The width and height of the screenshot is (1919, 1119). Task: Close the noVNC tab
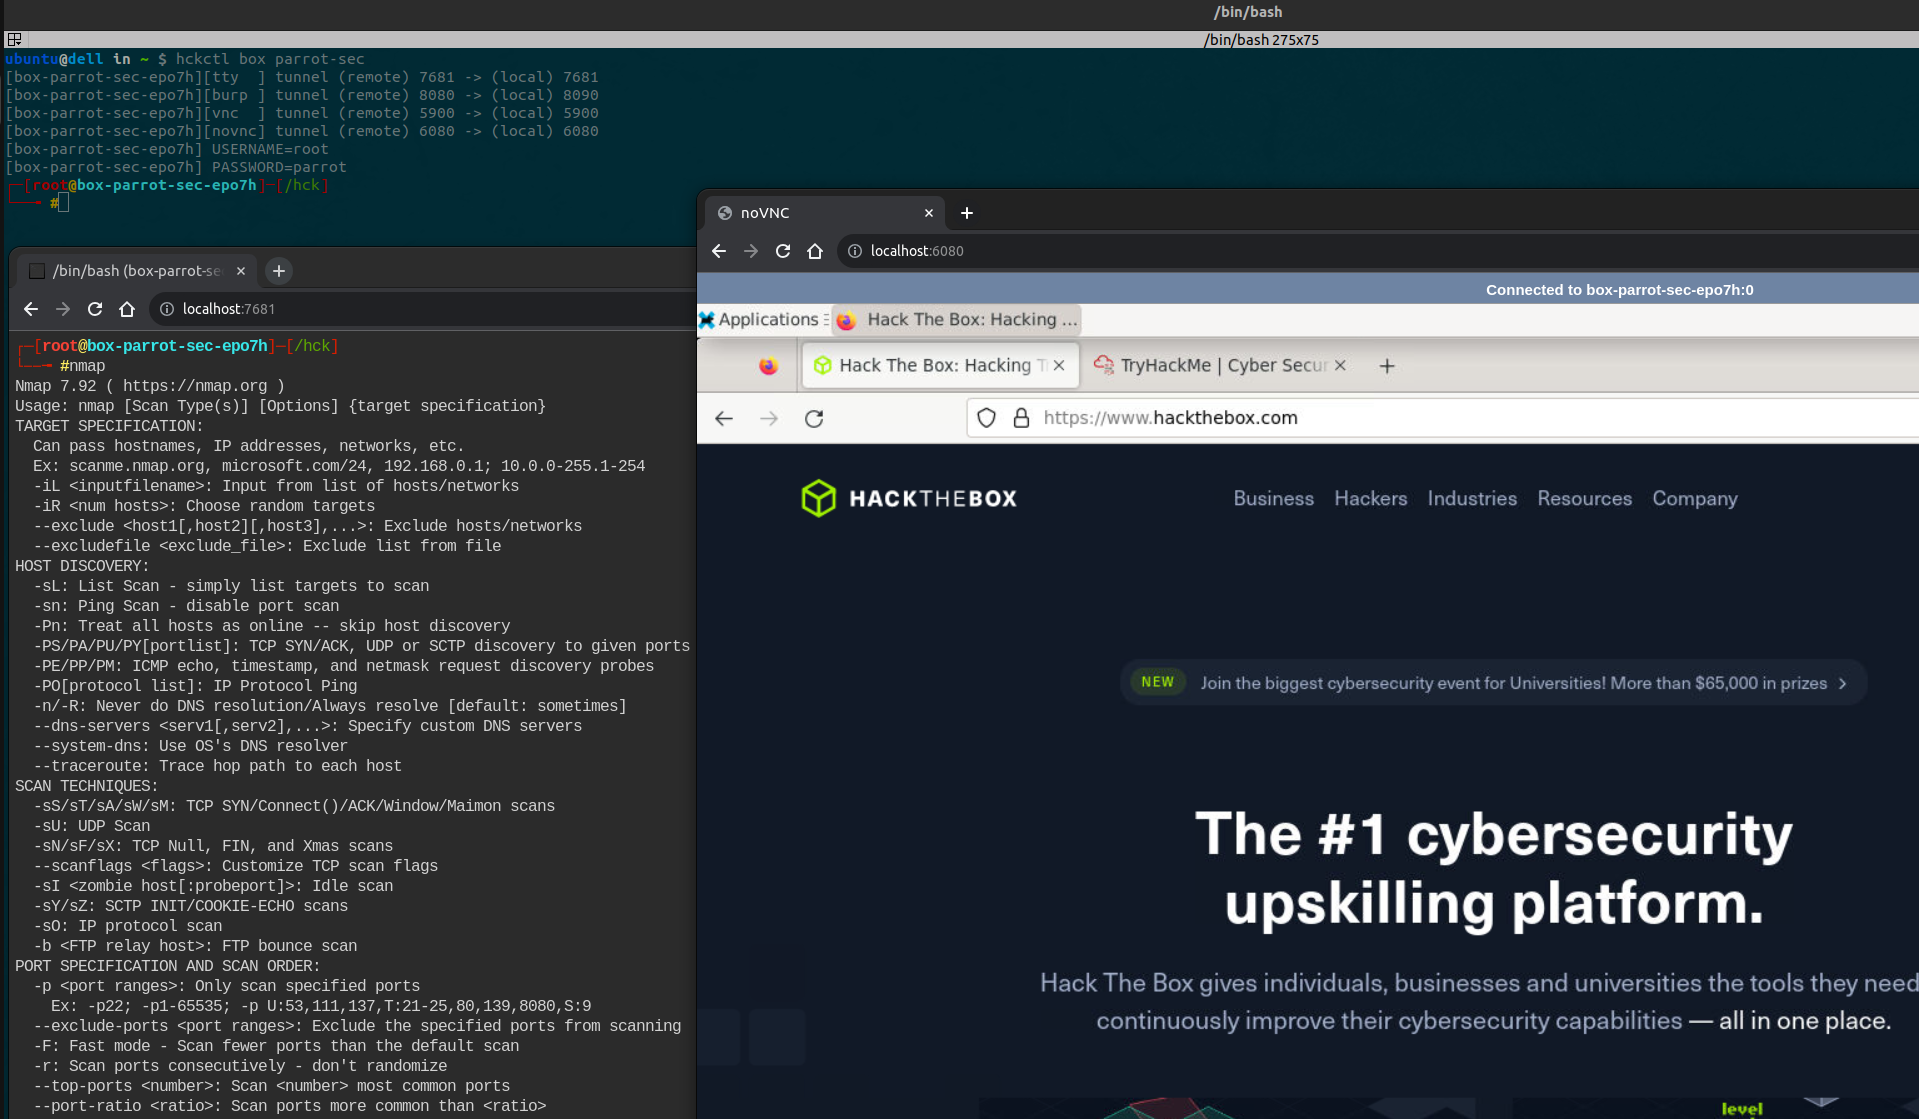(x=929, y=213)
